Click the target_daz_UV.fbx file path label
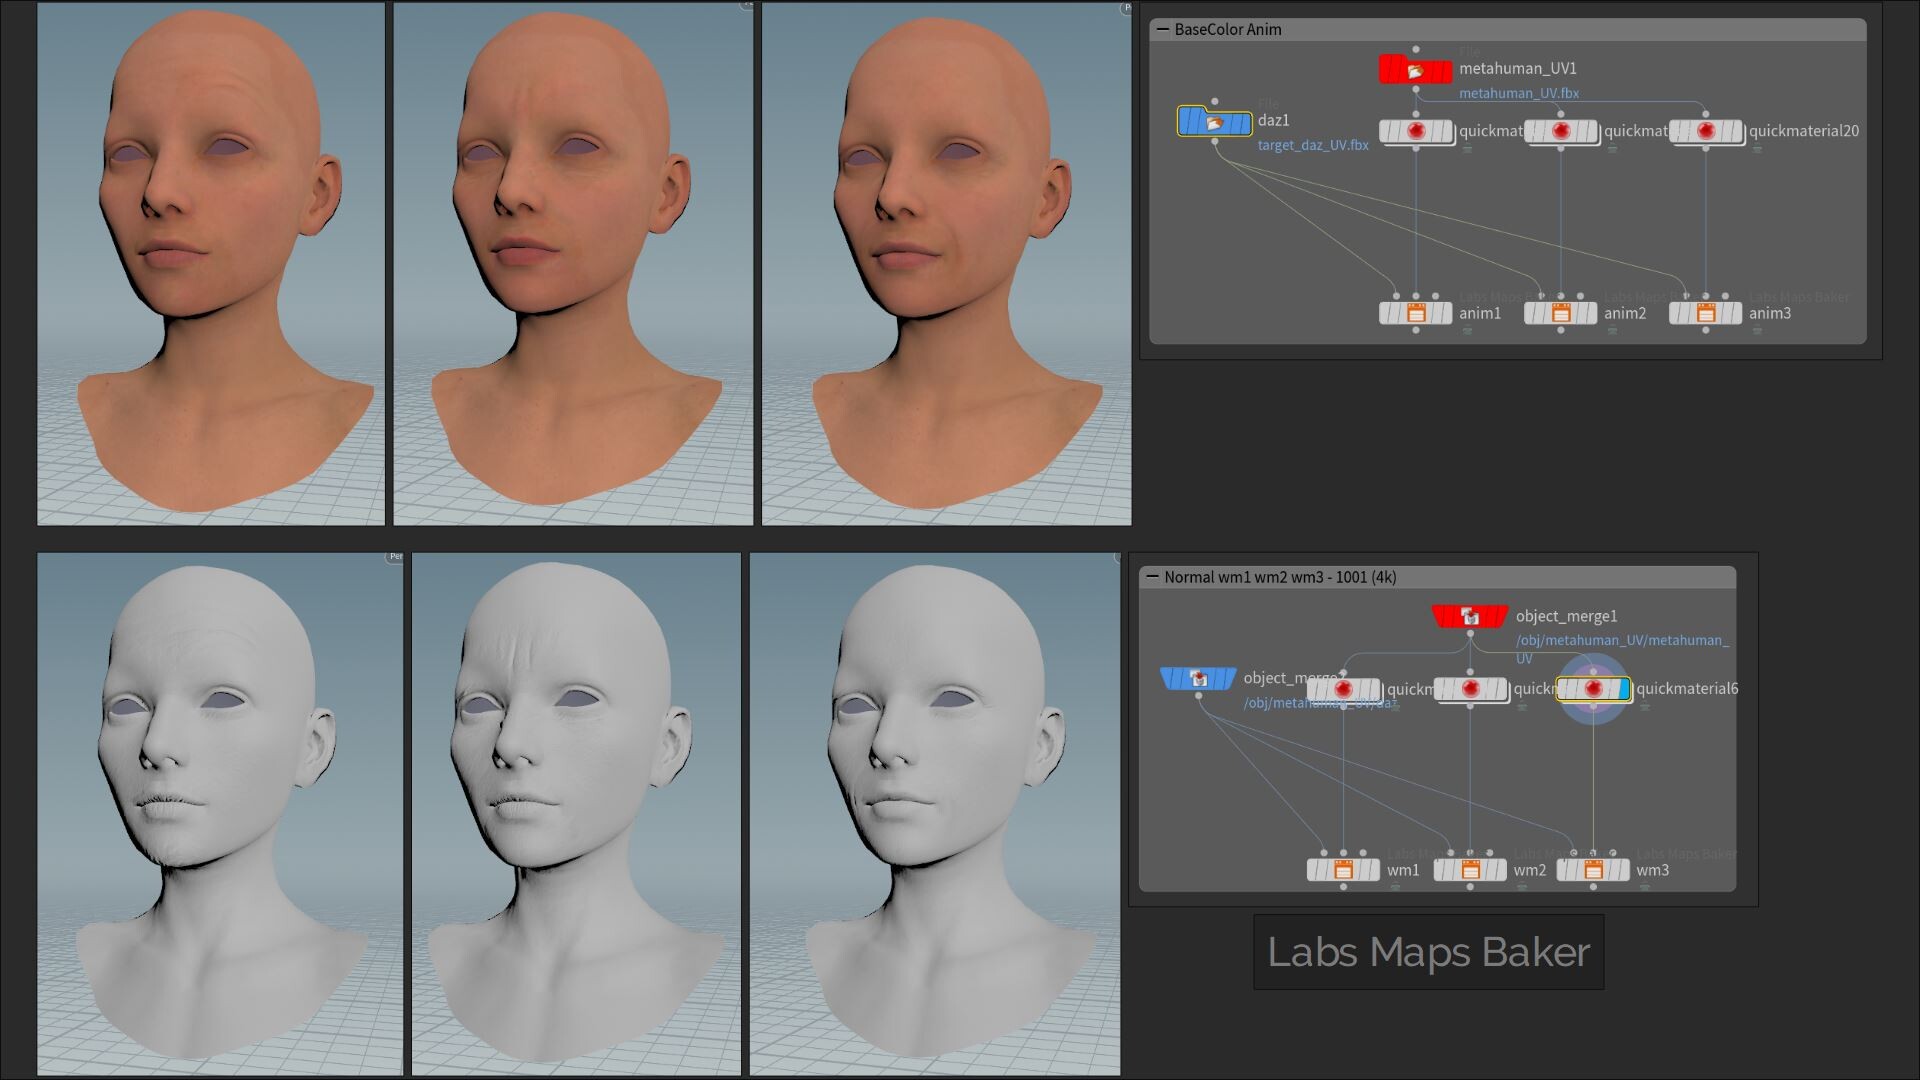The height and width of the screenshot is (1080, 1920). [x=1312, y=145]
